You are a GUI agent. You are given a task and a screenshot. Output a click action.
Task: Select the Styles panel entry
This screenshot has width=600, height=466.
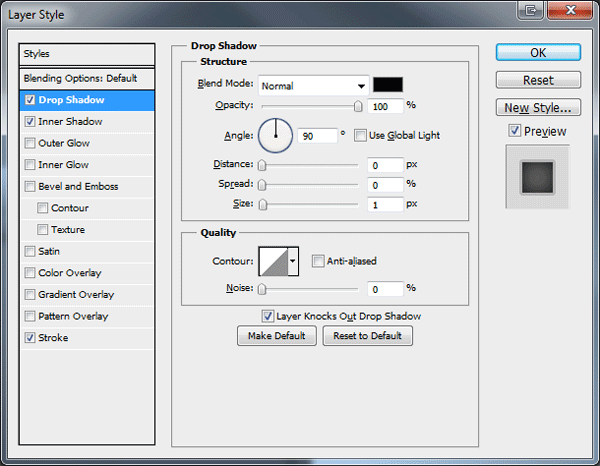point(87,54)
